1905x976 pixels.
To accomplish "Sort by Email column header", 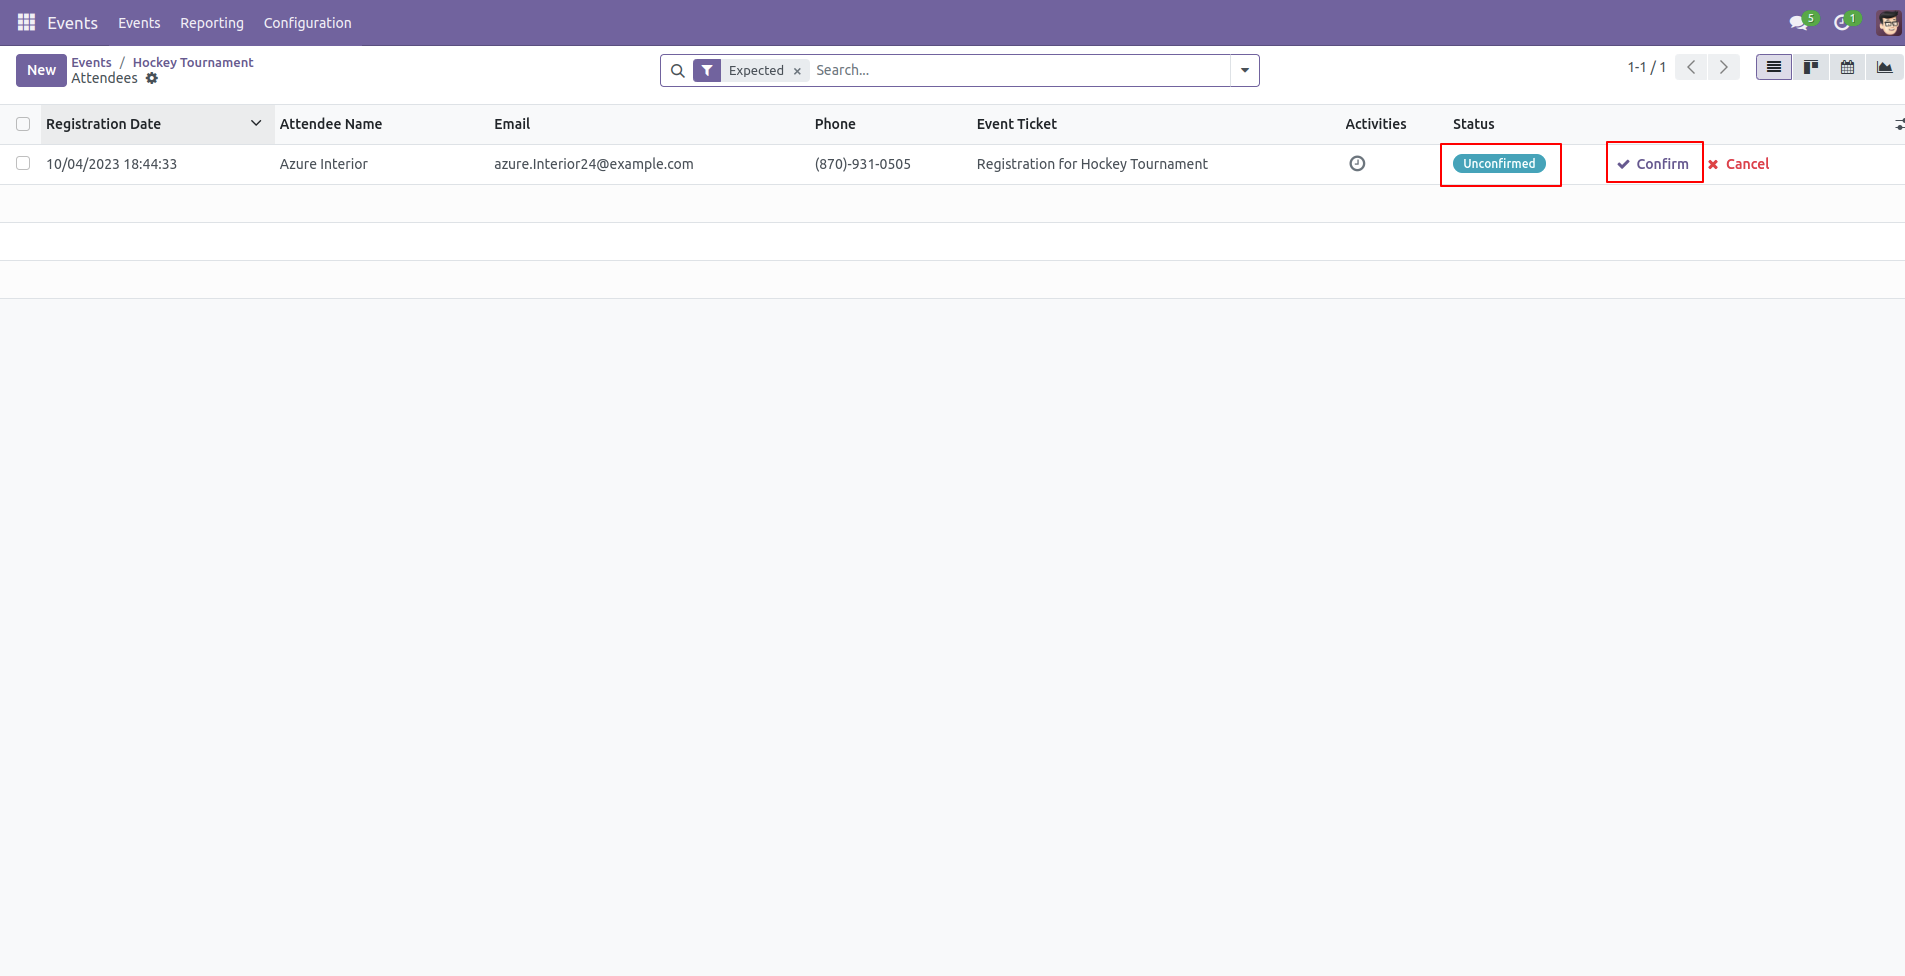I will point(512,124).
